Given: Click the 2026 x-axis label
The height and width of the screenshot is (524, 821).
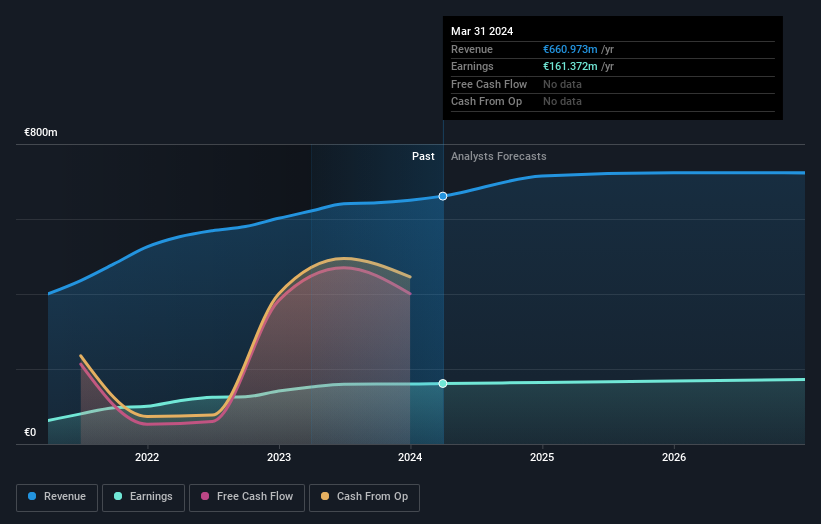Looking at the screenshot, I should pyautogui.click(x=674, y=458).
